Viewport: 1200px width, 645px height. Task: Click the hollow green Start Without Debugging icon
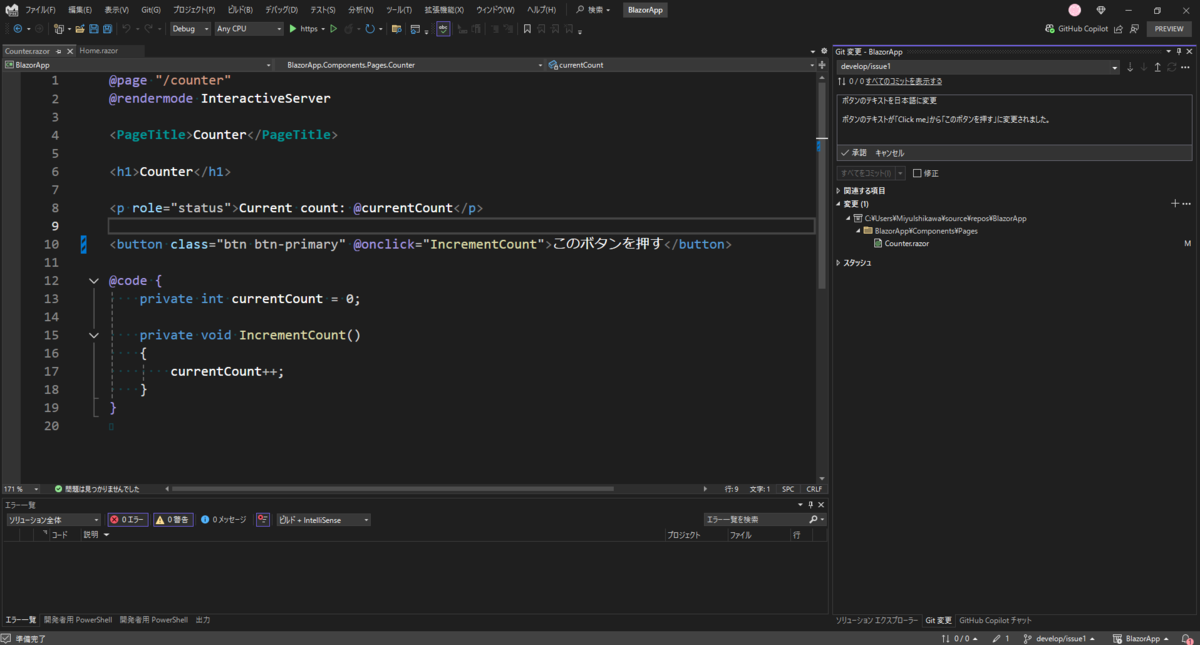click(x=334, y=29)
